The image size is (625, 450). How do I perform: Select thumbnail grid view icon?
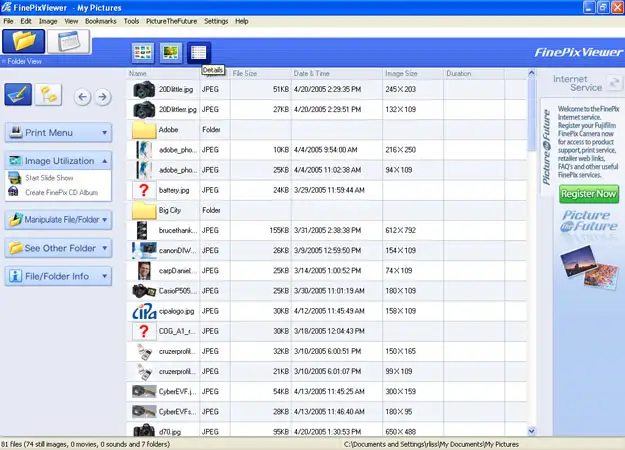(143, 53)
